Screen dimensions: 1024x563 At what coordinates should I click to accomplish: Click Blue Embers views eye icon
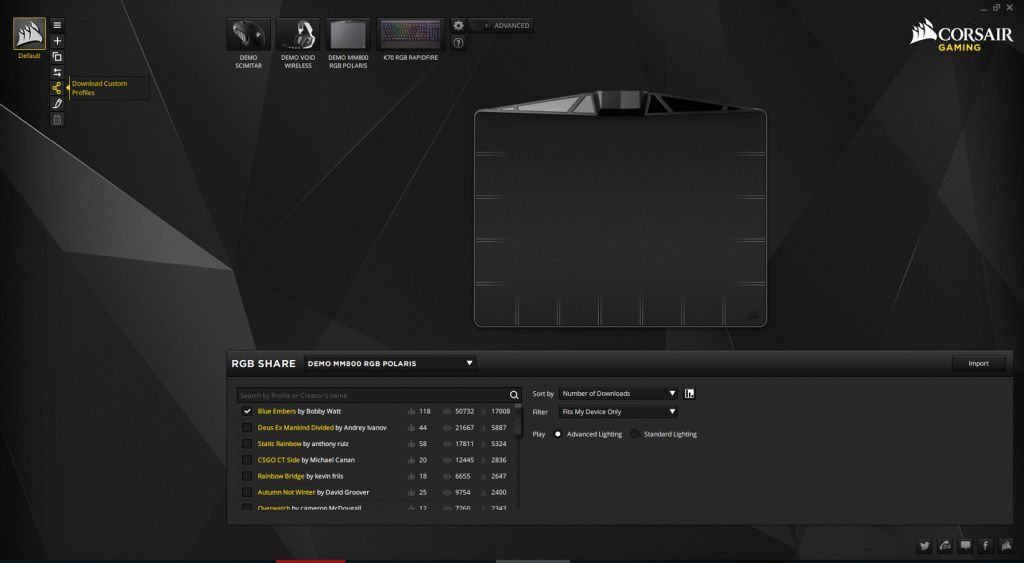click(x=447, y=411)
